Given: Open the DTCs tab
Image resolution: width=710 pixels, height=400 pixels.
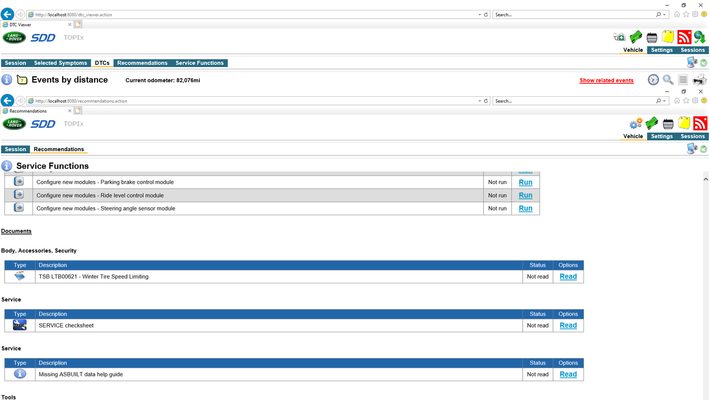Looking at the screenshot, I should [x=102, y=63].
